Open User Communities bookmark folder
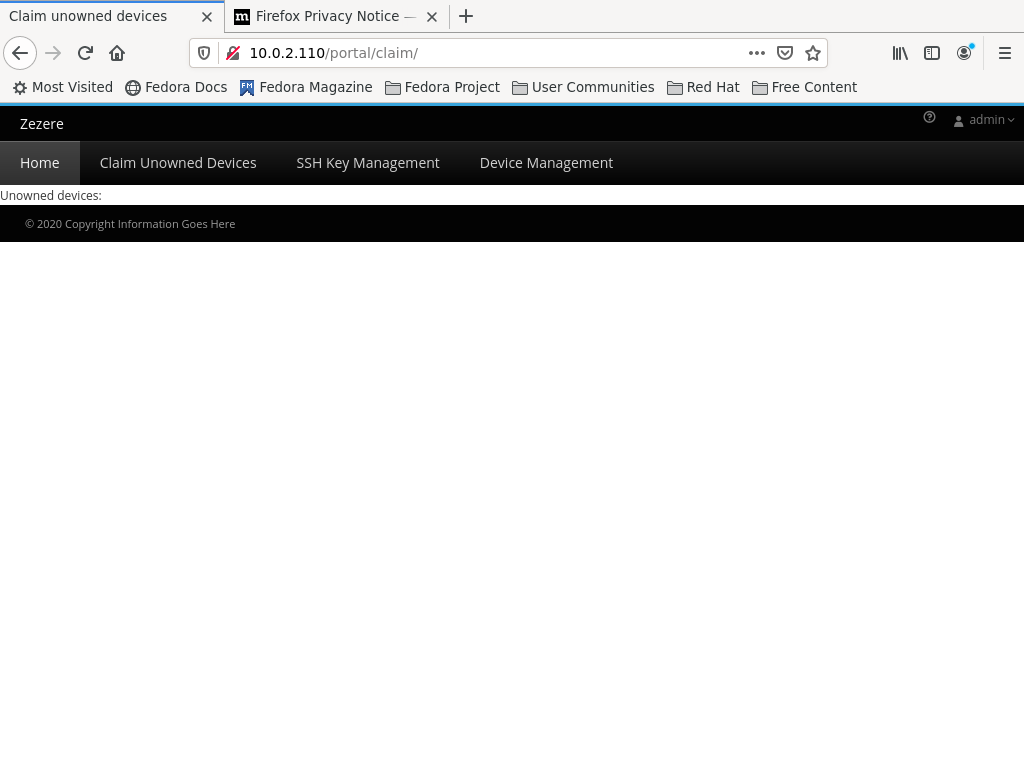The height and width of the screenshot is (768, 1024). click(x=583, y=88)
